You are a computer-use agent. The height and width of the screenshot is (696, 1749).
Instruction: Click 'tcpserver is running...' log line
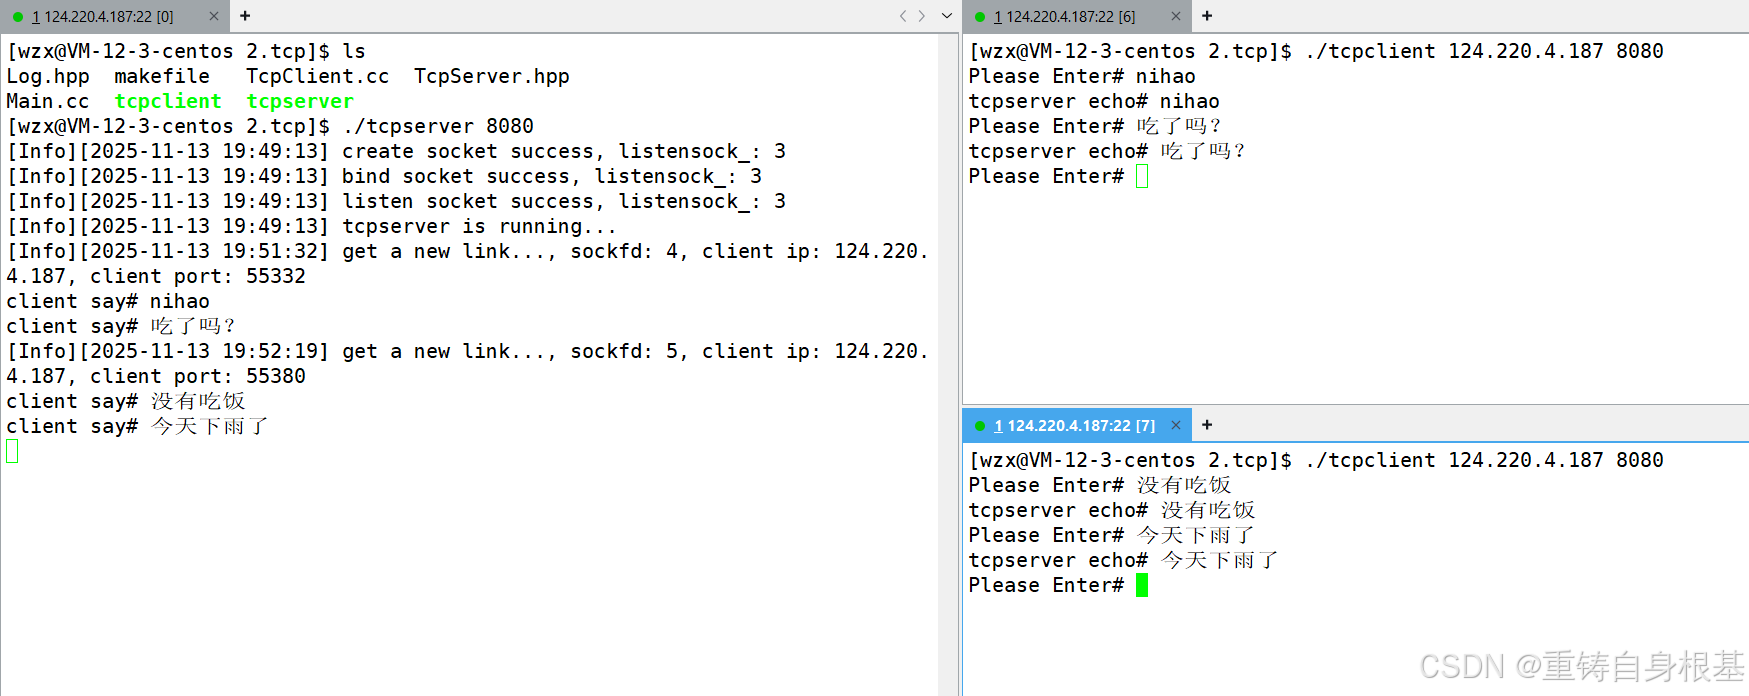point(311,226)
